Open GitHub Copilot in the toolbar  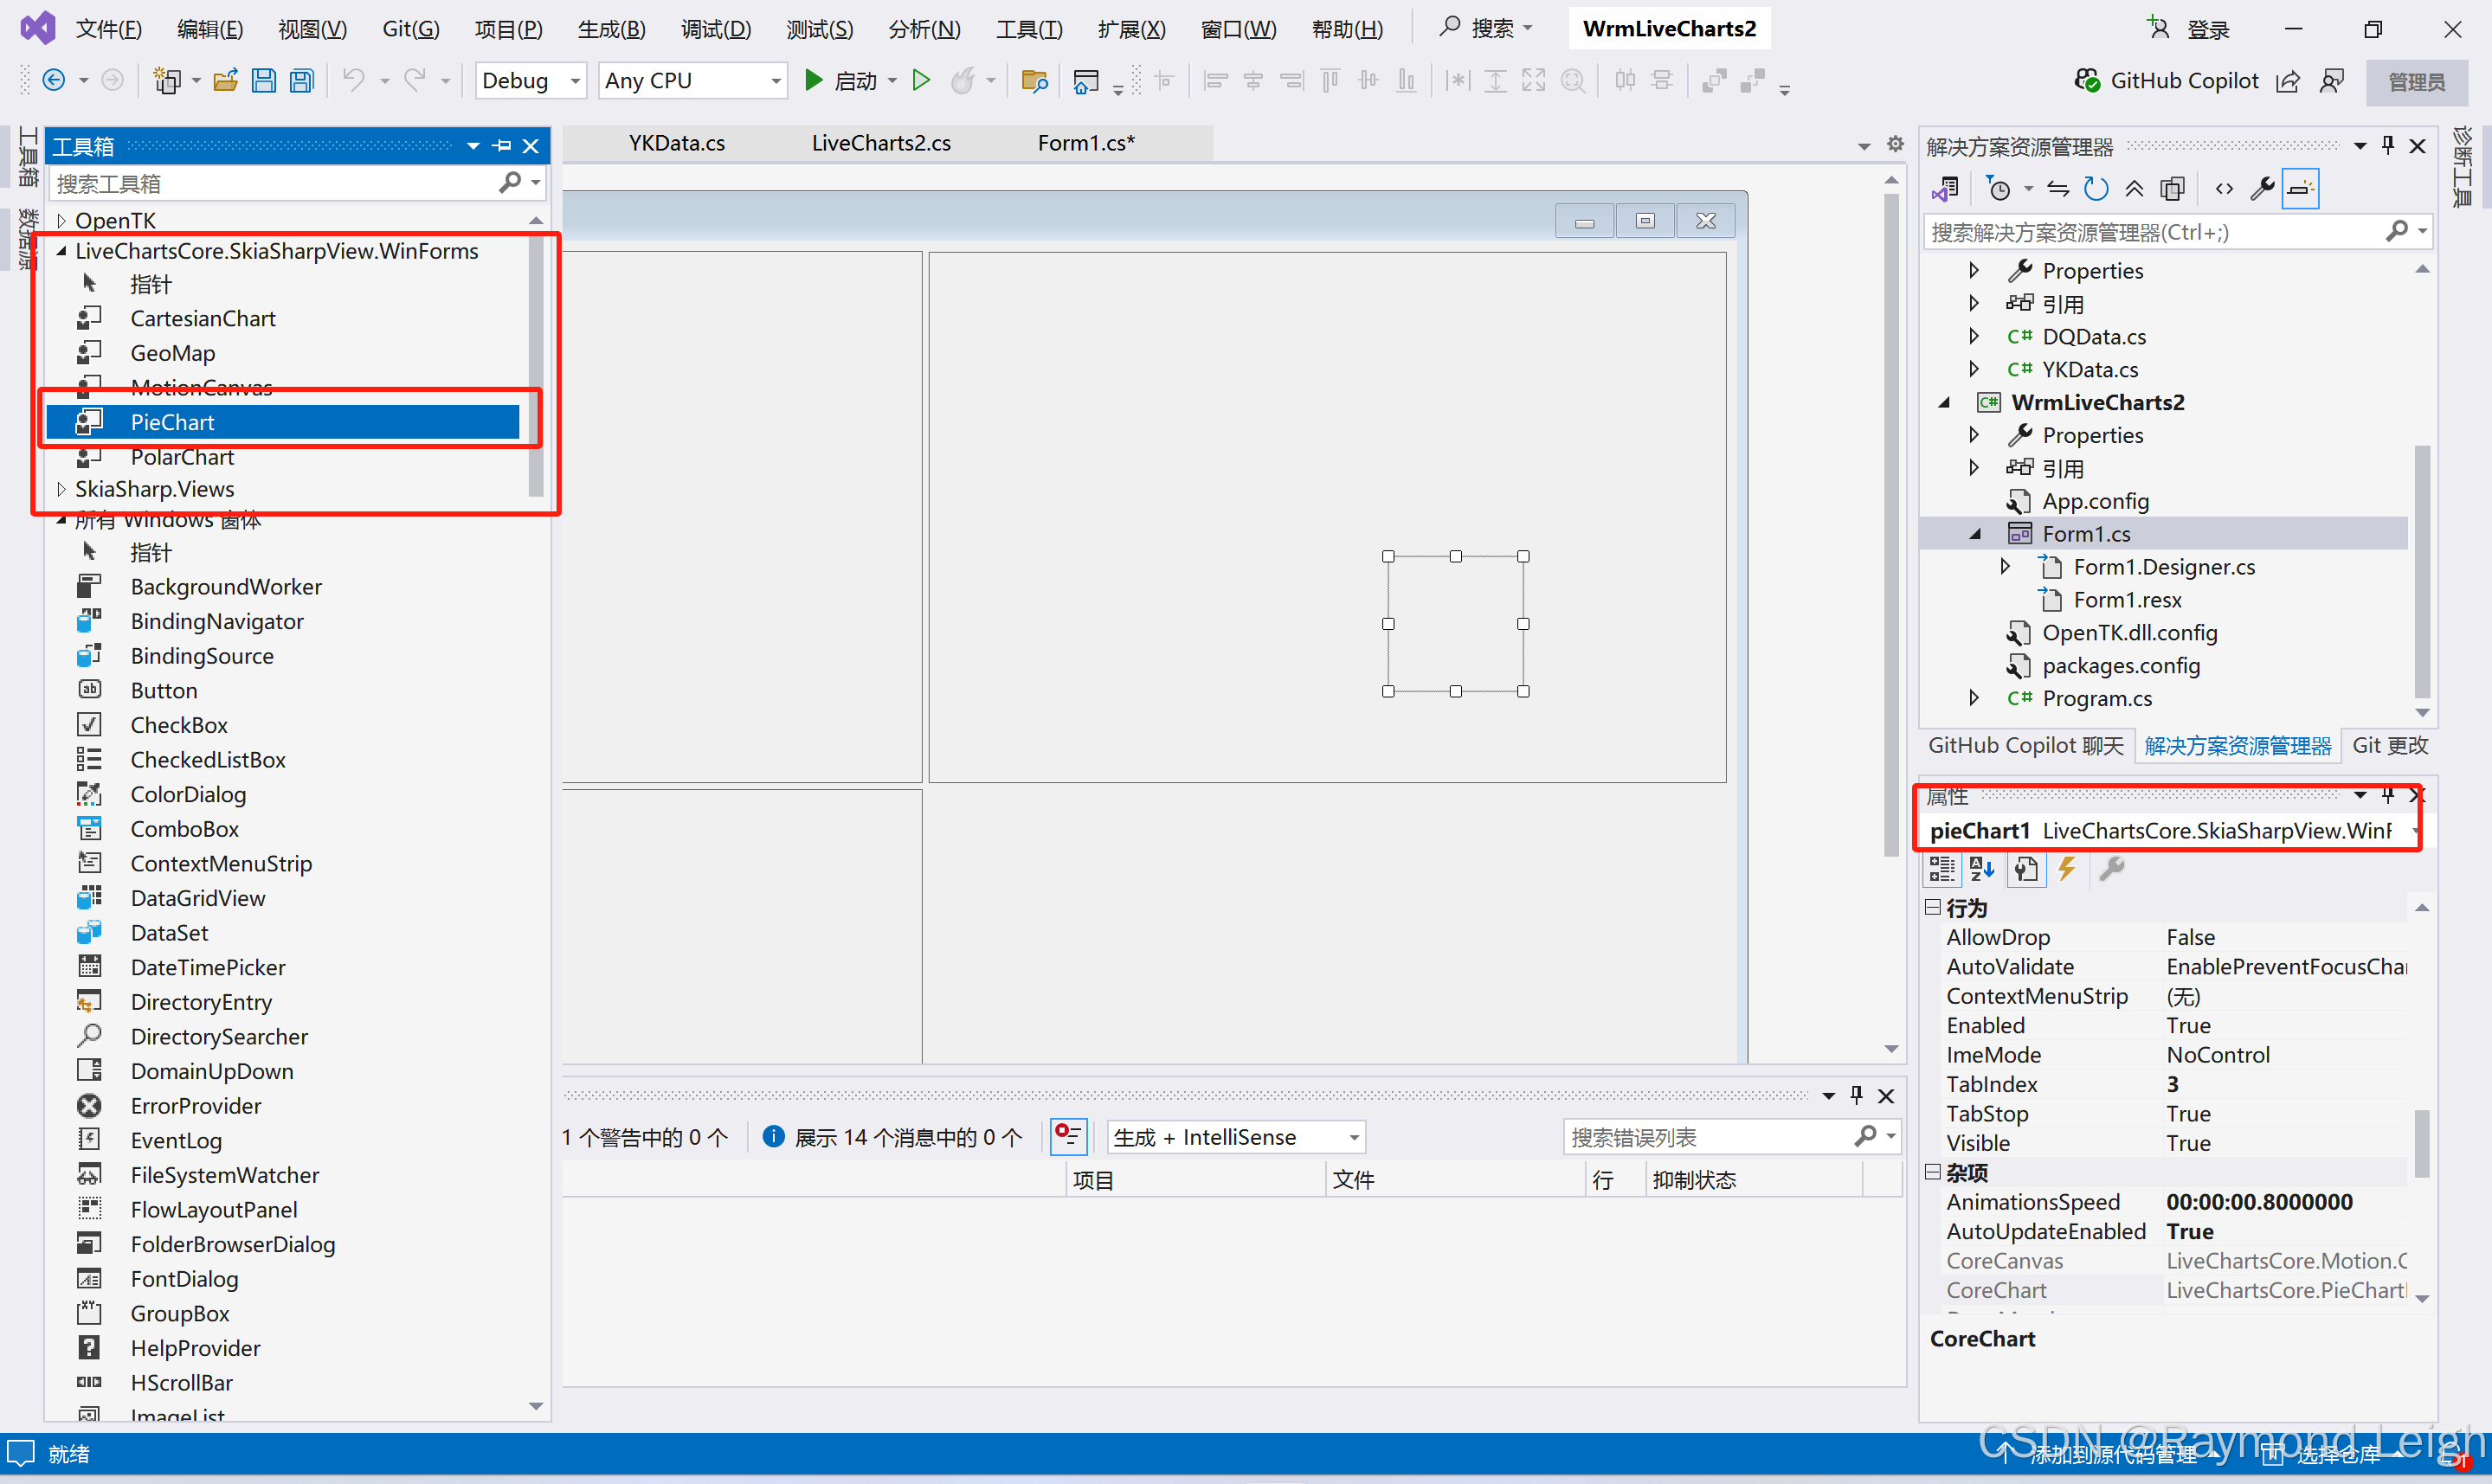click(2166, 81)
